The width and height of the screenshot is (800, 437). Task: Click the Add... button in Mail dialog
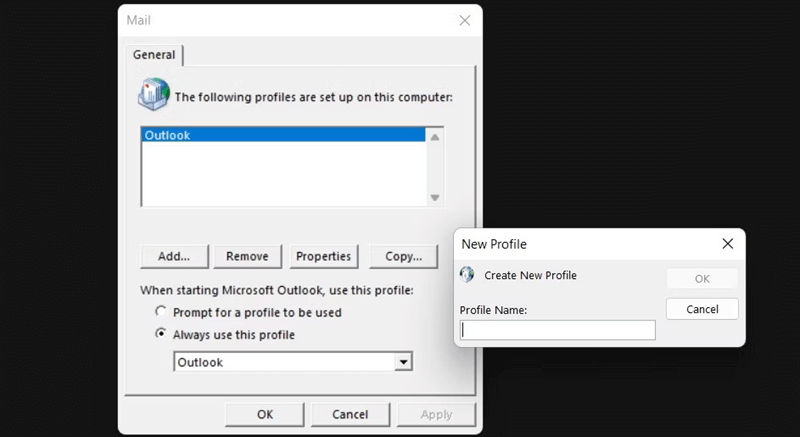pyautogui.click(x=174, y=256)
